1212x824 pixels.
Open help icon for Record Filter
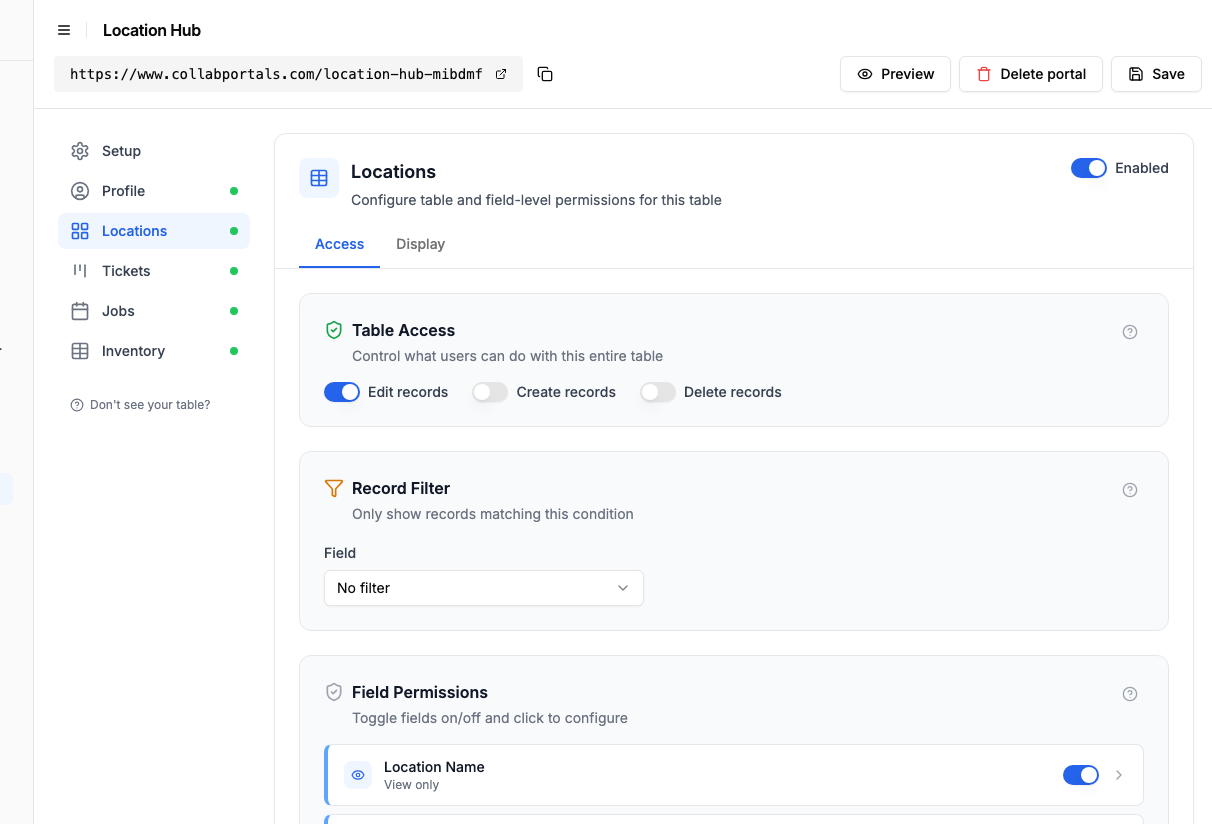click(1130, 490)
